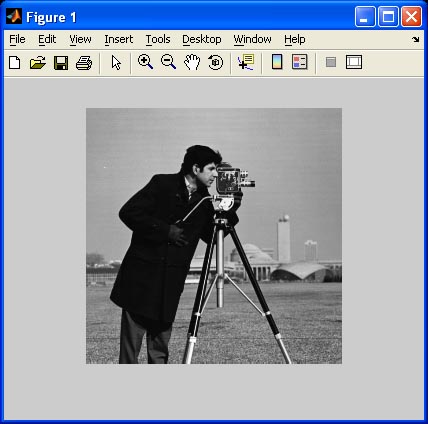Open the Edit menu
428x424 pixels.
point(47,39)
